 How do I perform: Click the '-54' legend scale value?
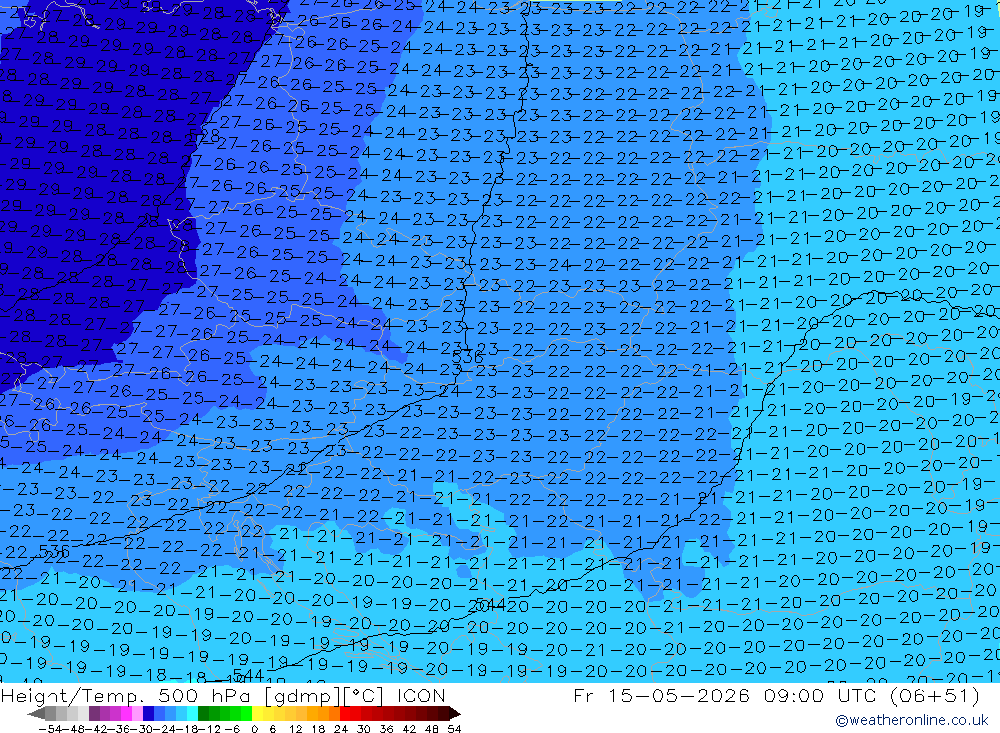[x=50, y=729]
